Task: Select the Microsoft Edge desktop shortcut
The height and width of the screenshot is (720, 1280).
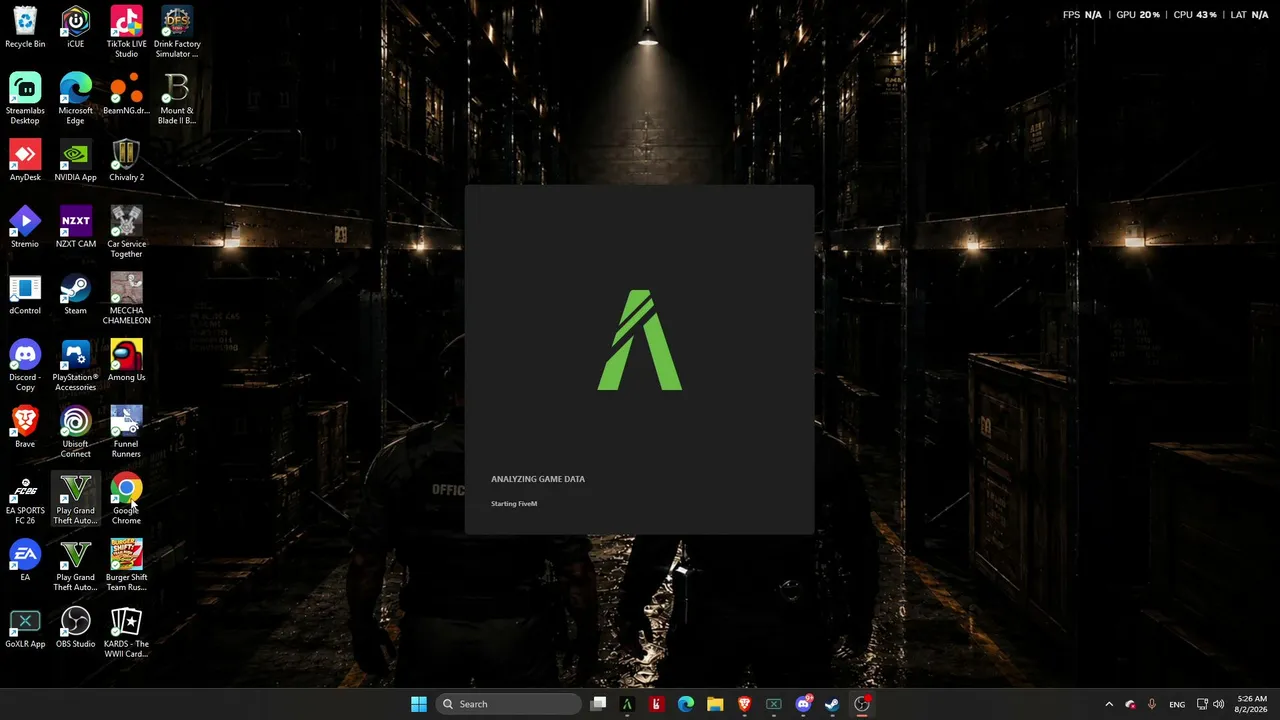Action: [76, 99]
